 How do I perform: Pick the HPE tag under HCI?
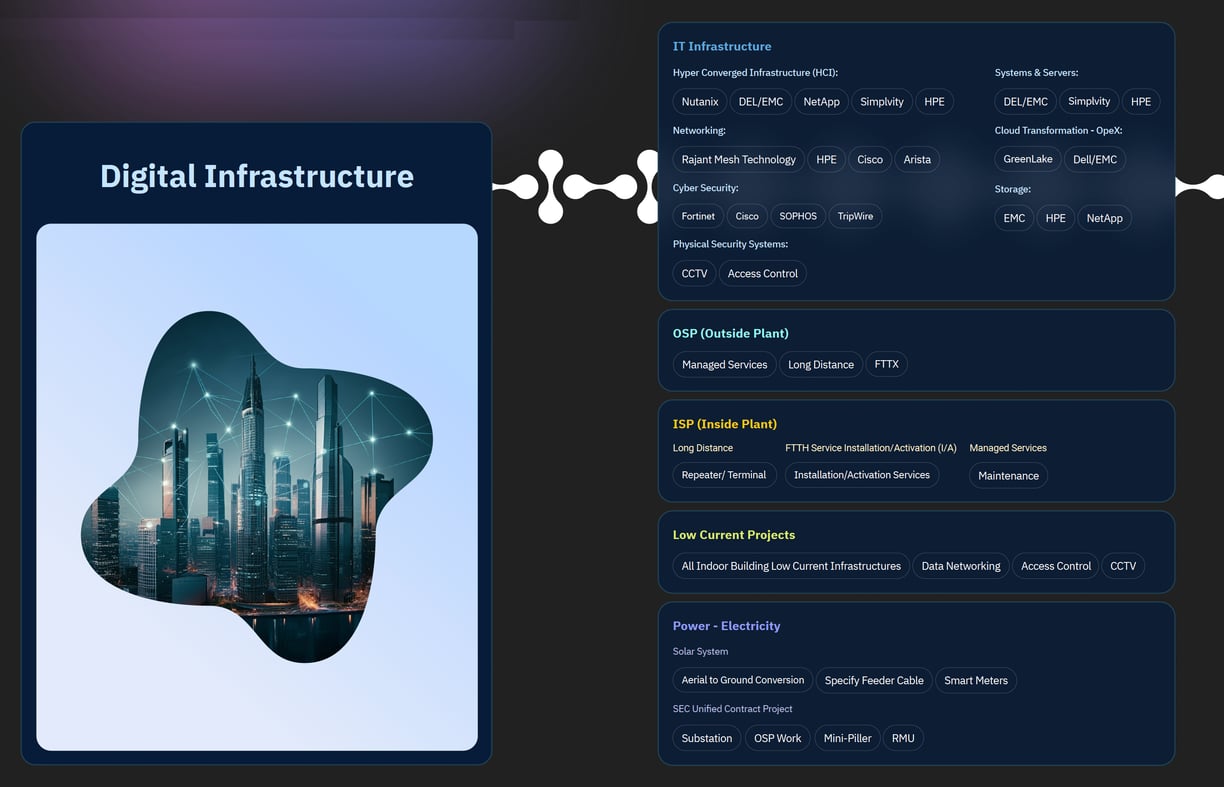934,102
